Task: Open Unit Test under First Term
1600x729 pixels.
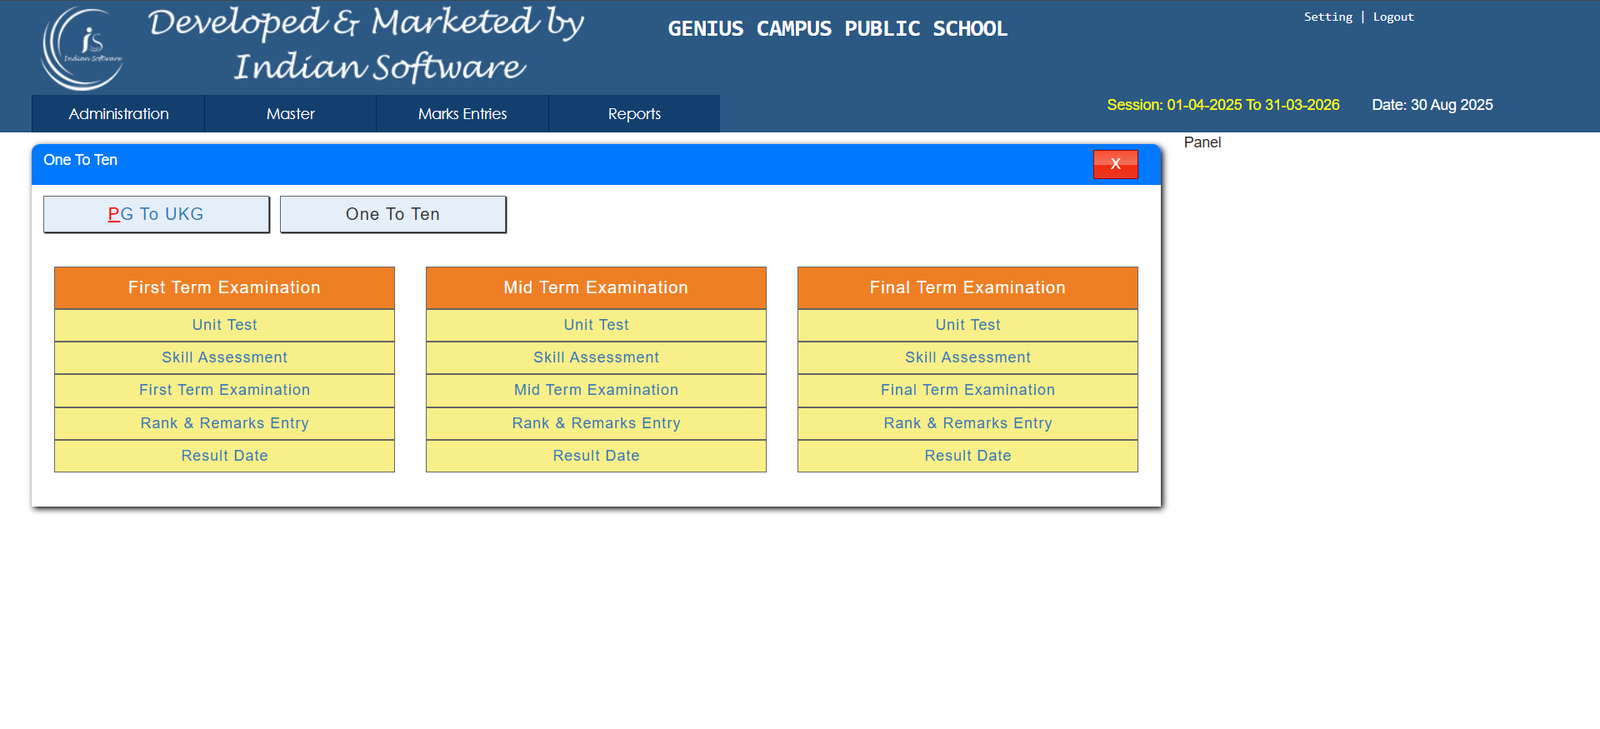Action: pos(224,325)
